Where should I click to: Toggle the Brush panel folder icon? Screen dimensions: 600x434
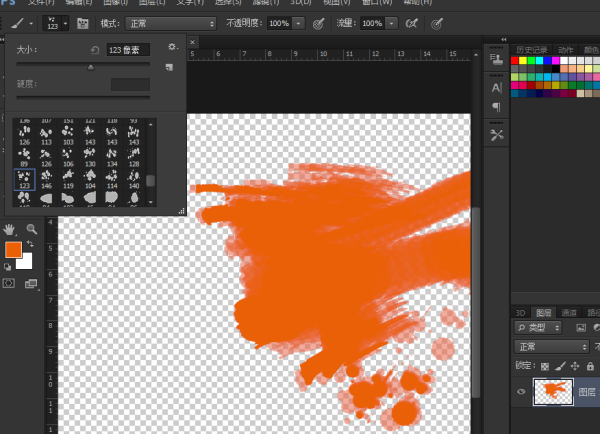[83, 24]
